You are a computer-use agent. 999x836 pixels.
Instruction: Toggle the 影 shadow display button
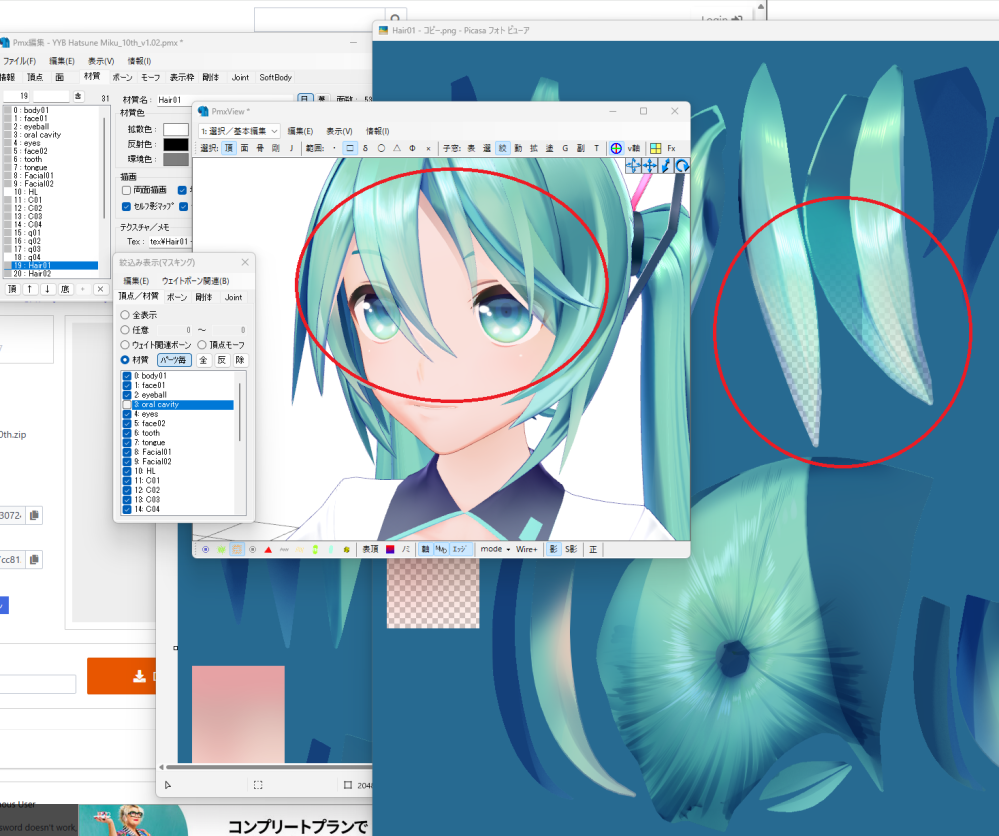coord(553,549)
